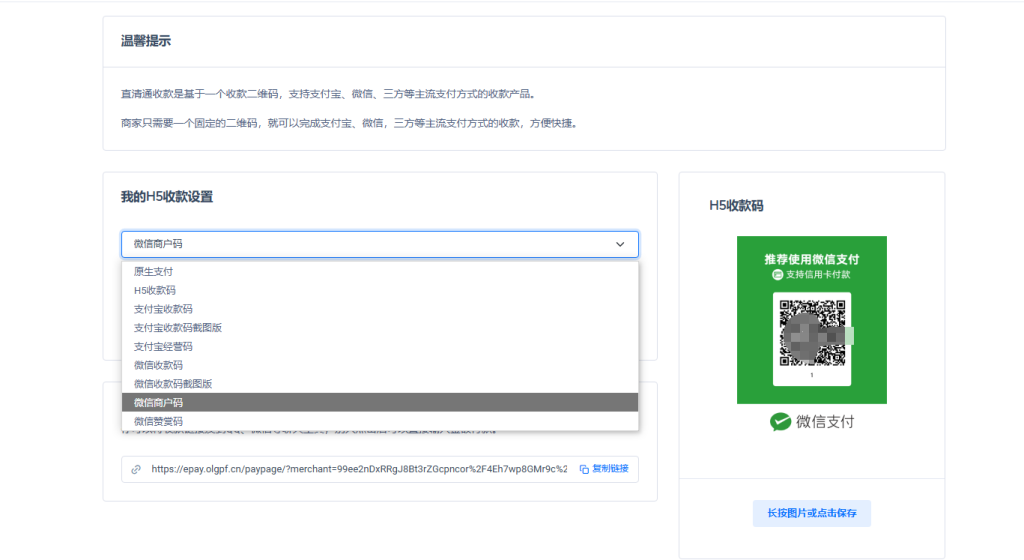Click the H5收款码 panel title
Screen dimensions: 1024x560
[736, 206]
